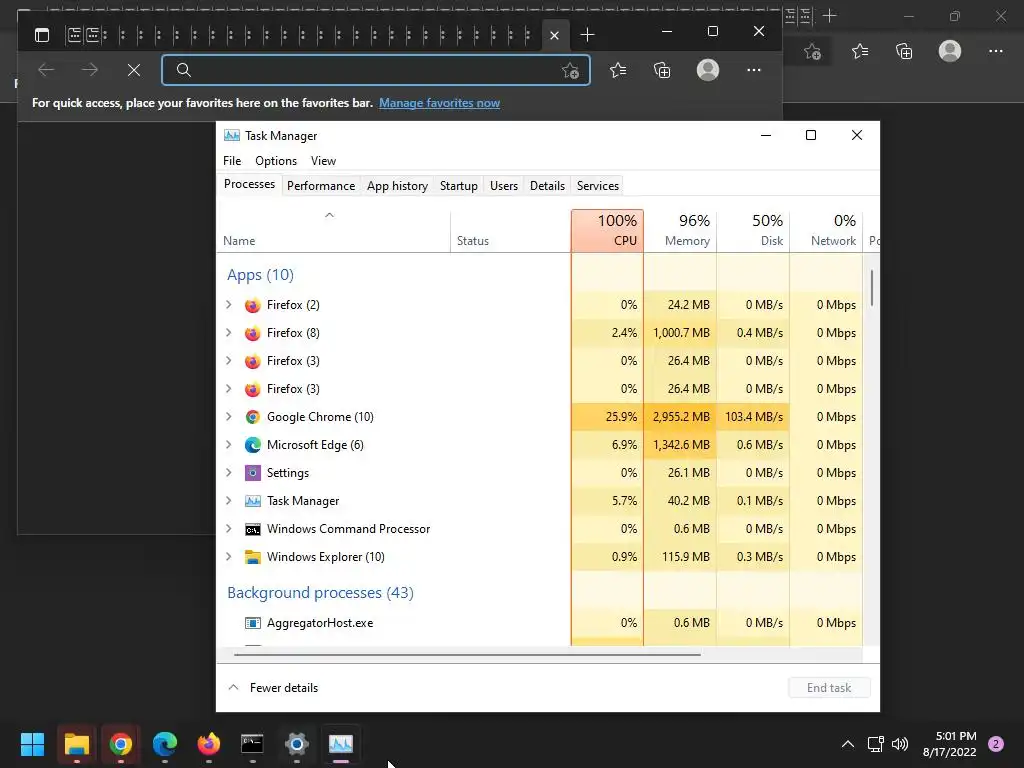Sort processes by the Network column
1024x768 pixels.
827,231
